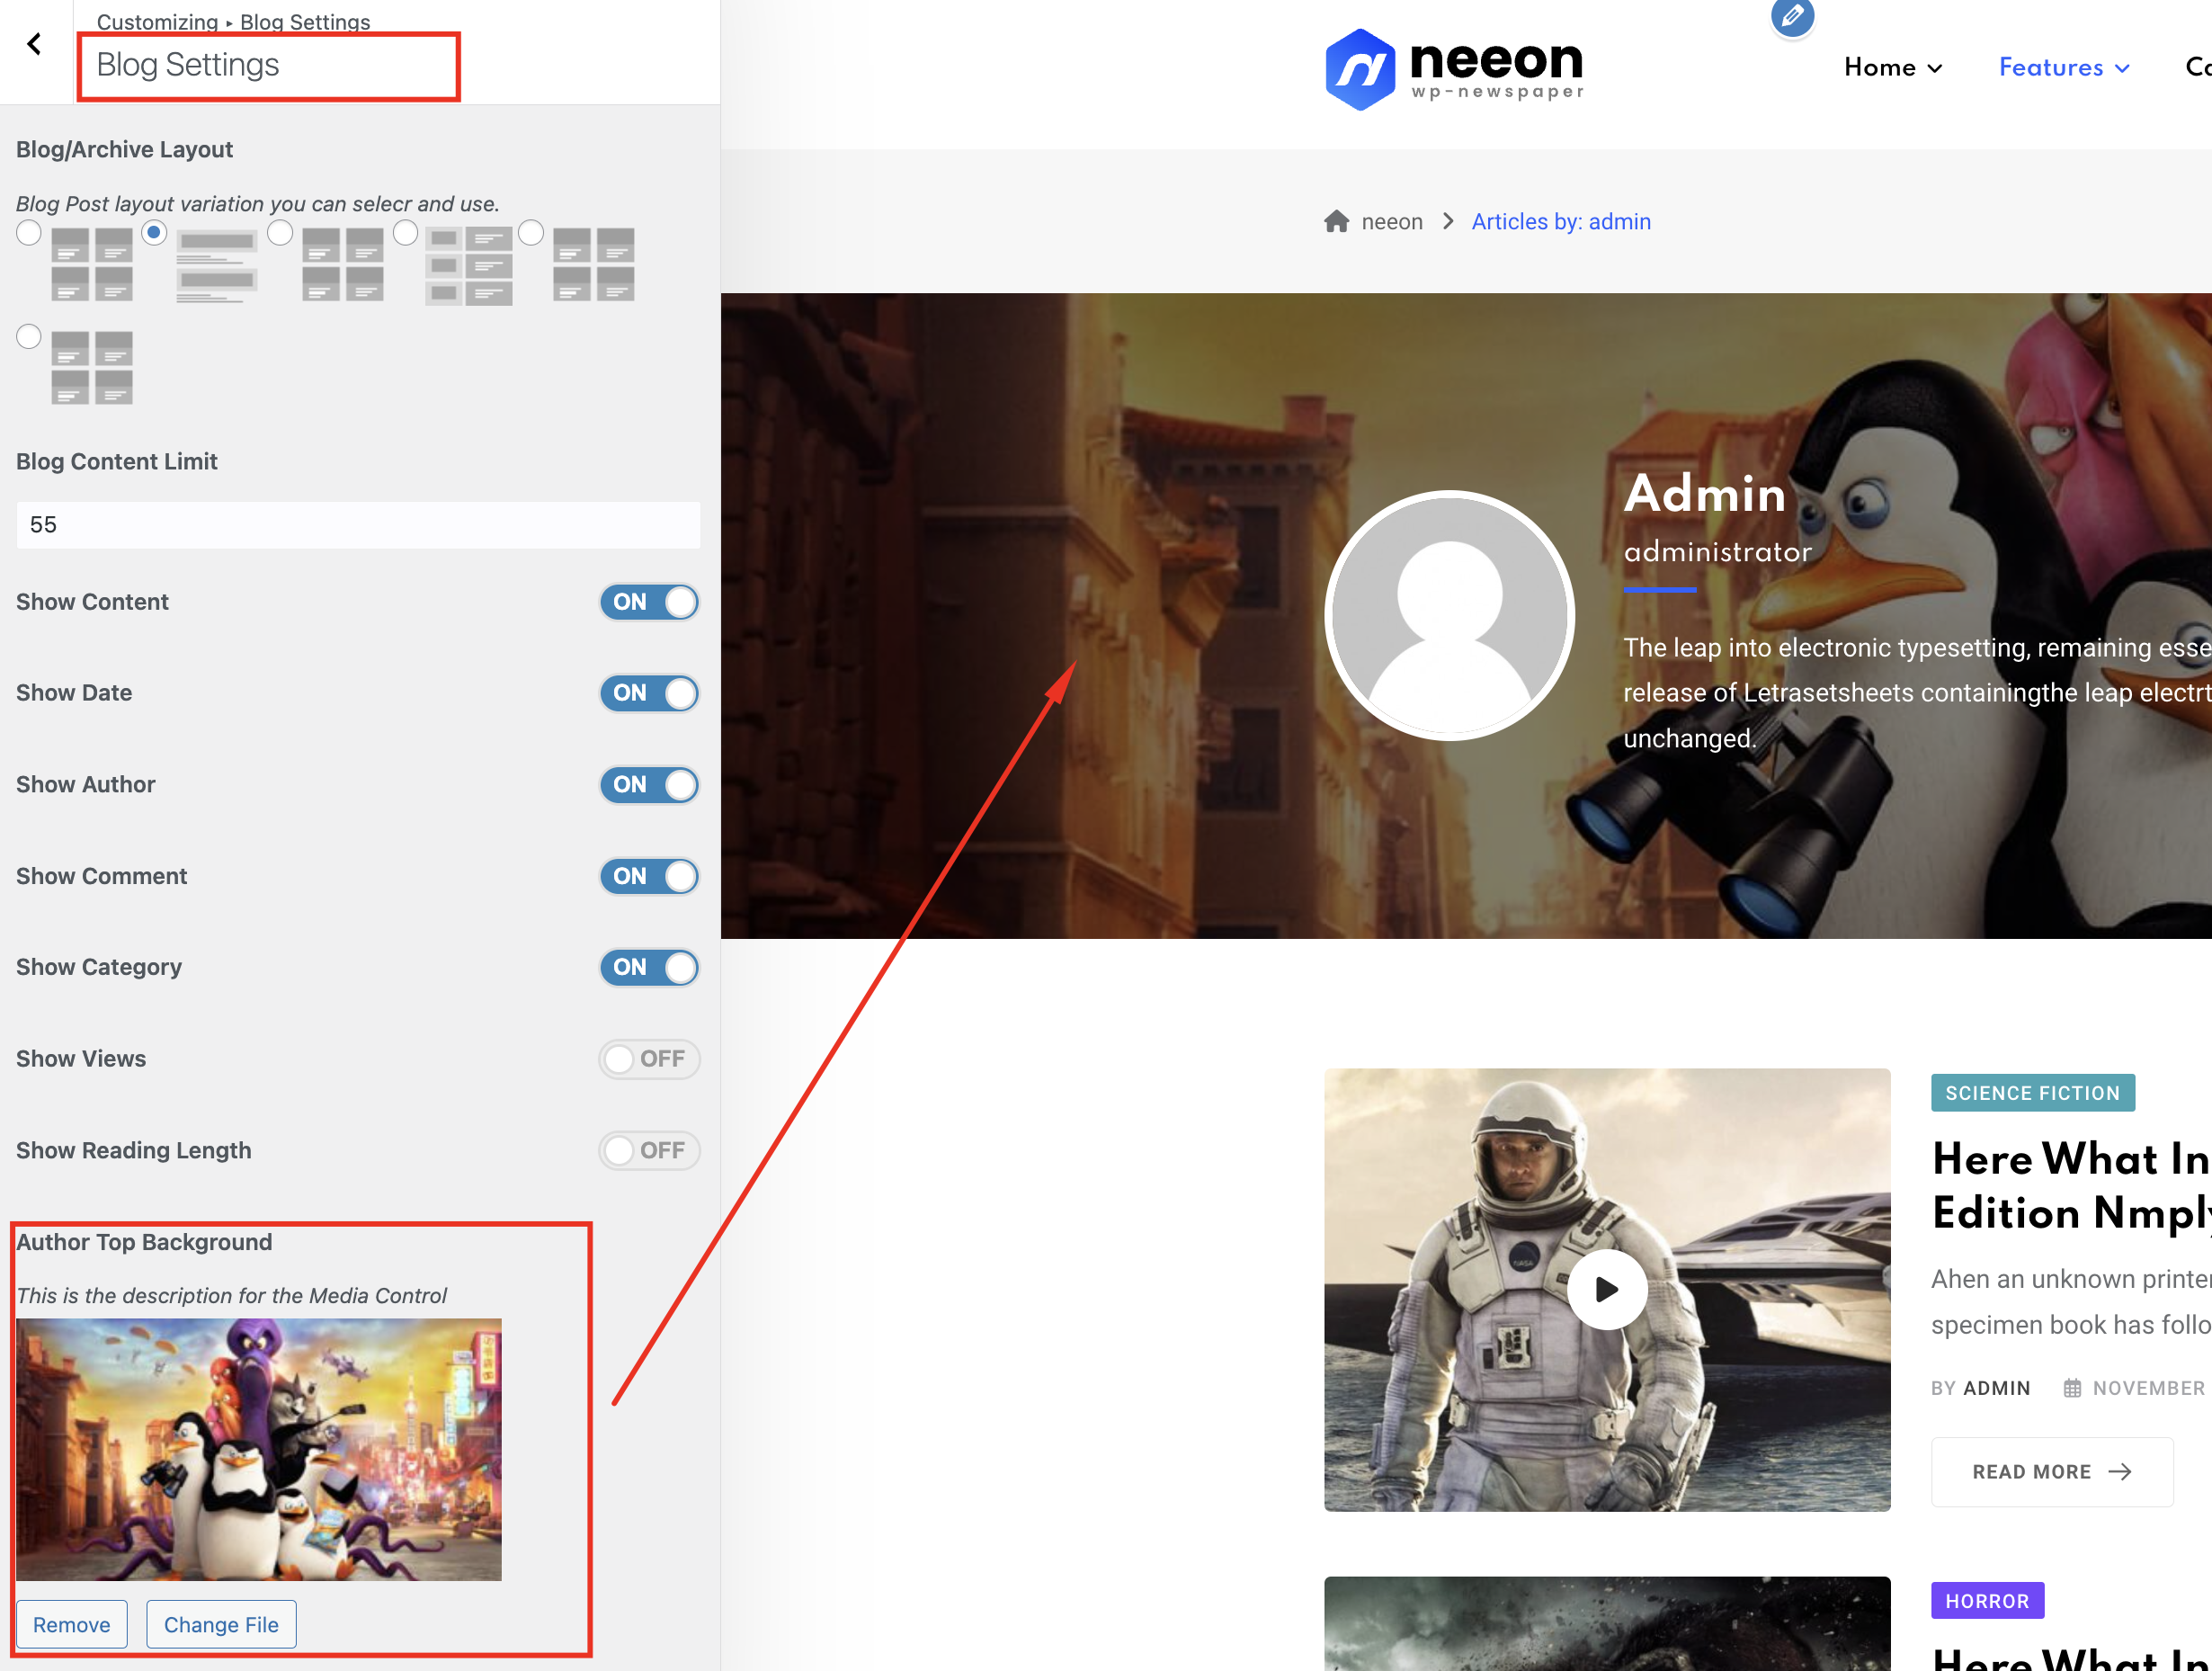
Task: Click the blue pencil edit shortcut icon
Action: coord(1792,16)
